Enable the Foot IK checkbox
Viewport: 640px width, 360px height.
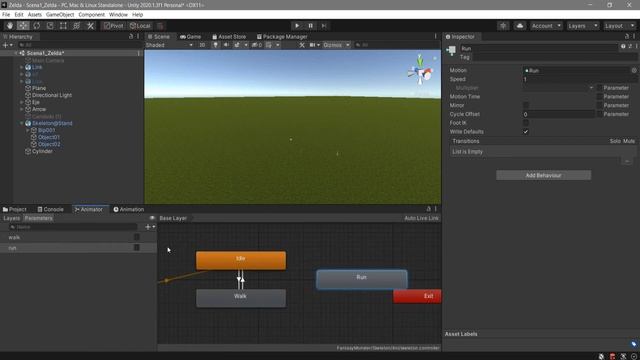pos(526,123)
